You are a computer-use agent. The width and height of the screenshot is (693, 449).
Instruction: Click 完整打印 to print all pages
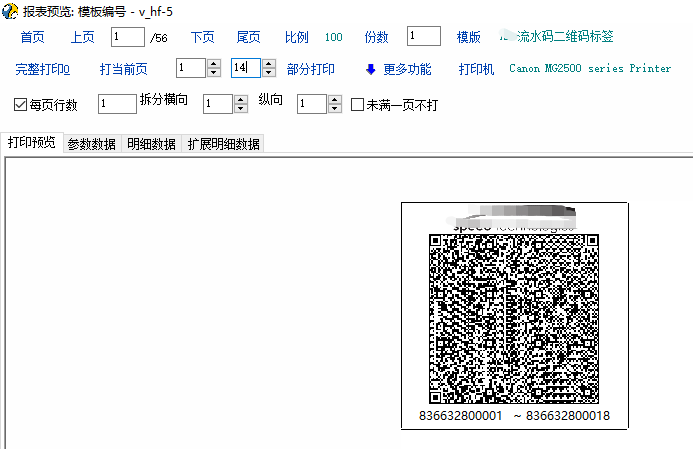[x=42, y=70]
